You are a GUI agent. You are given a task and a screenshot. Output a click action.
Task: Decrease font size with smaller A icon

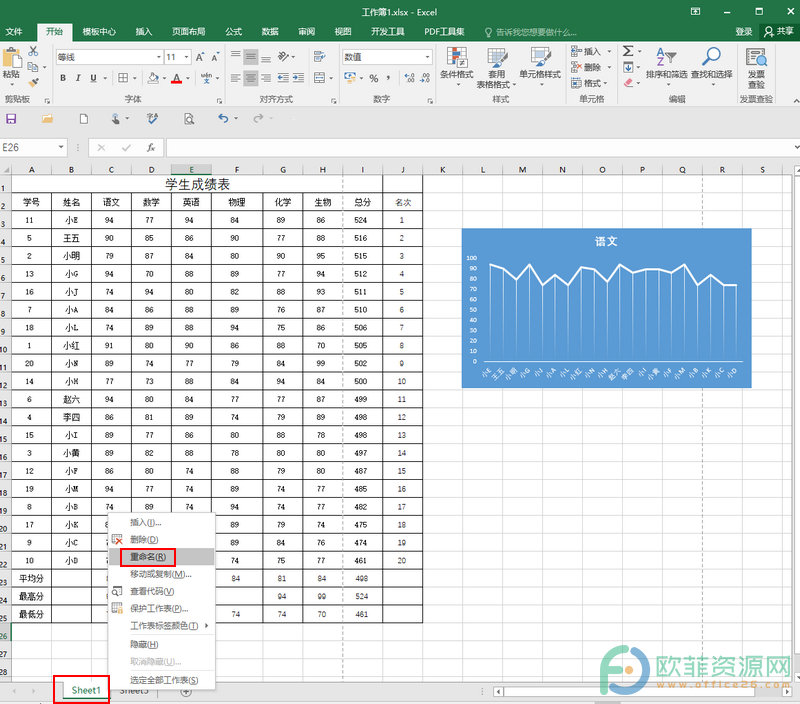215,57
